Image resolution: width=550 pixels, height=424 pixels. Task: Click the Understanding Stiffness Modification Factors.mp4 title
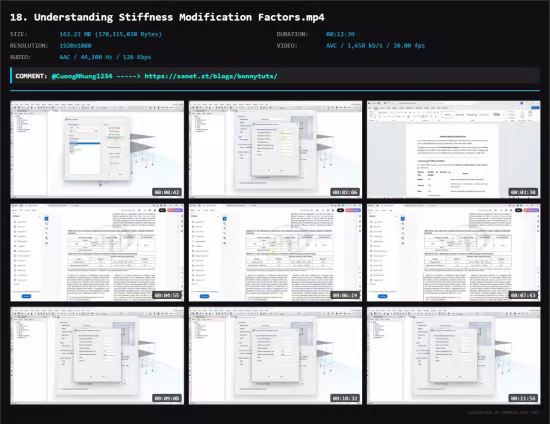(x=179, y=17)
